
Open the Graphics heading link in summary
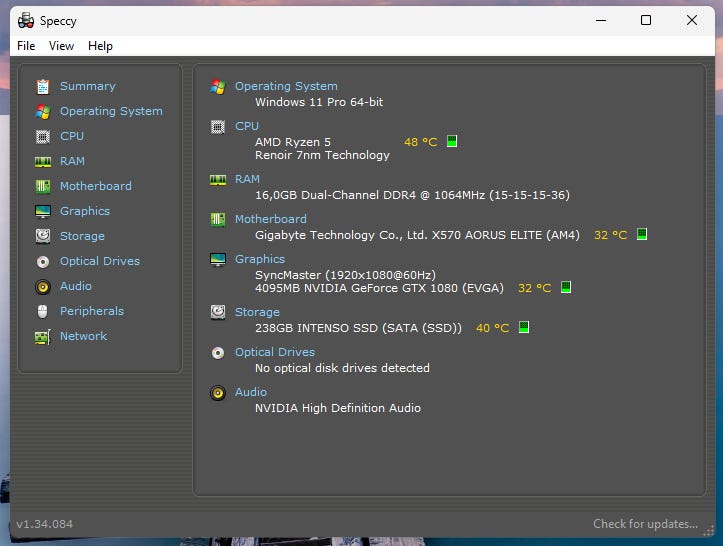click(260, 259)
